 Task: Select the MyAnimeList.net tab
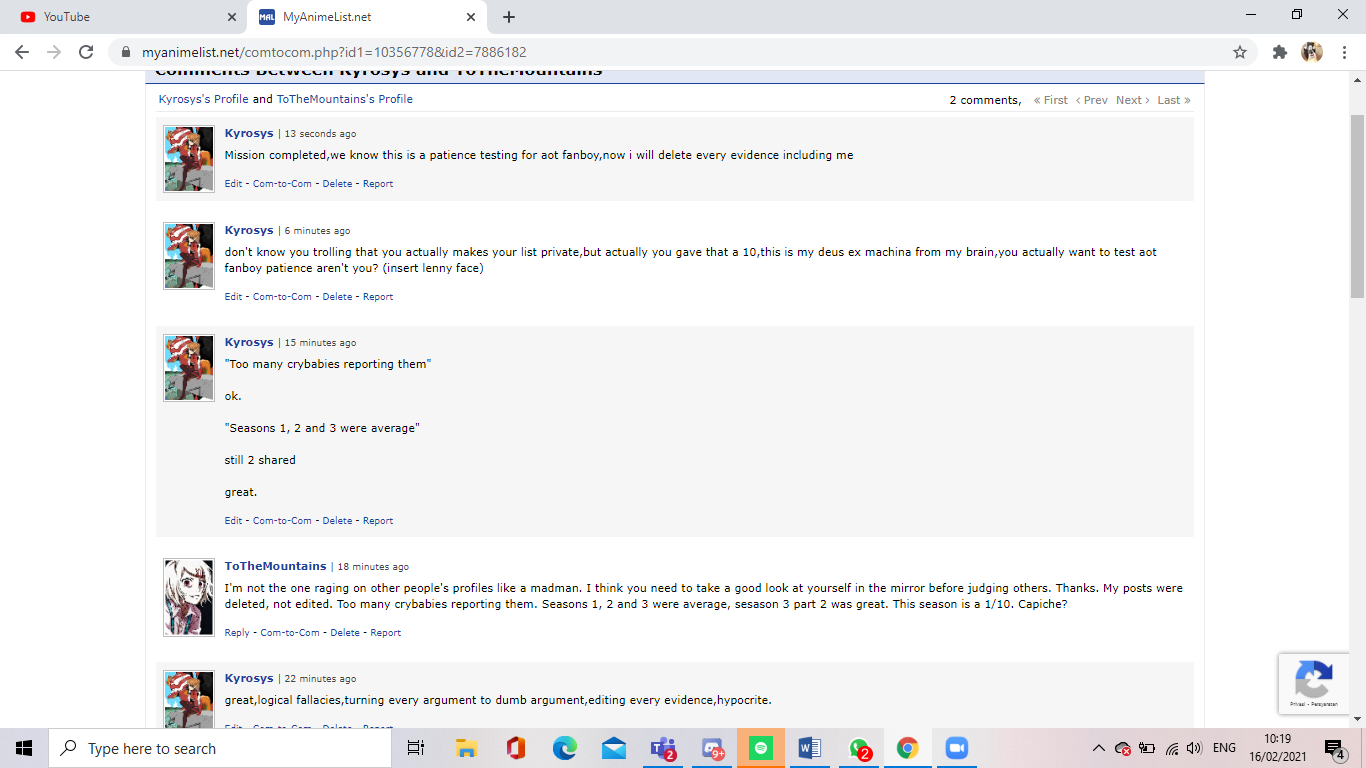tap(367, 17)
